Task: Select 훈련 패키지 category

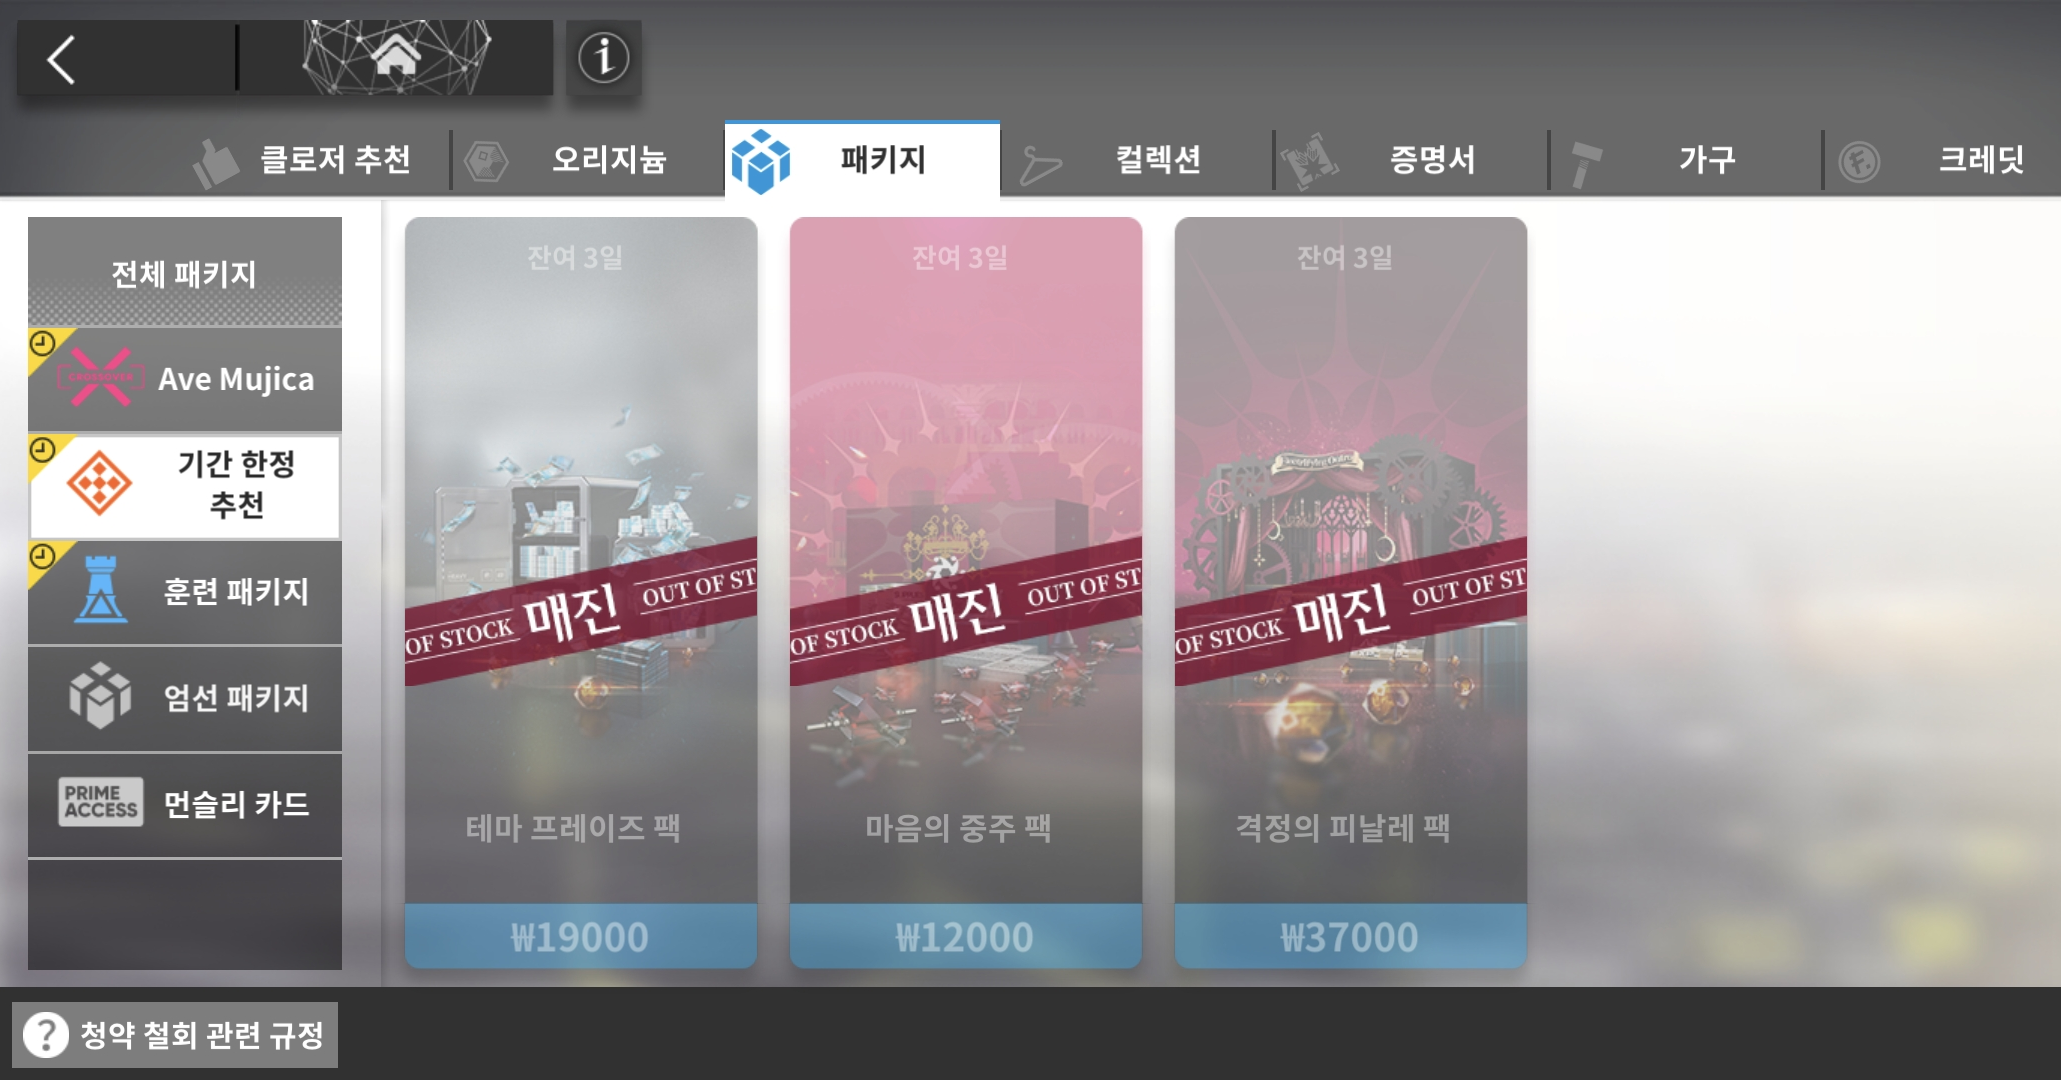Action: [185, 592]
